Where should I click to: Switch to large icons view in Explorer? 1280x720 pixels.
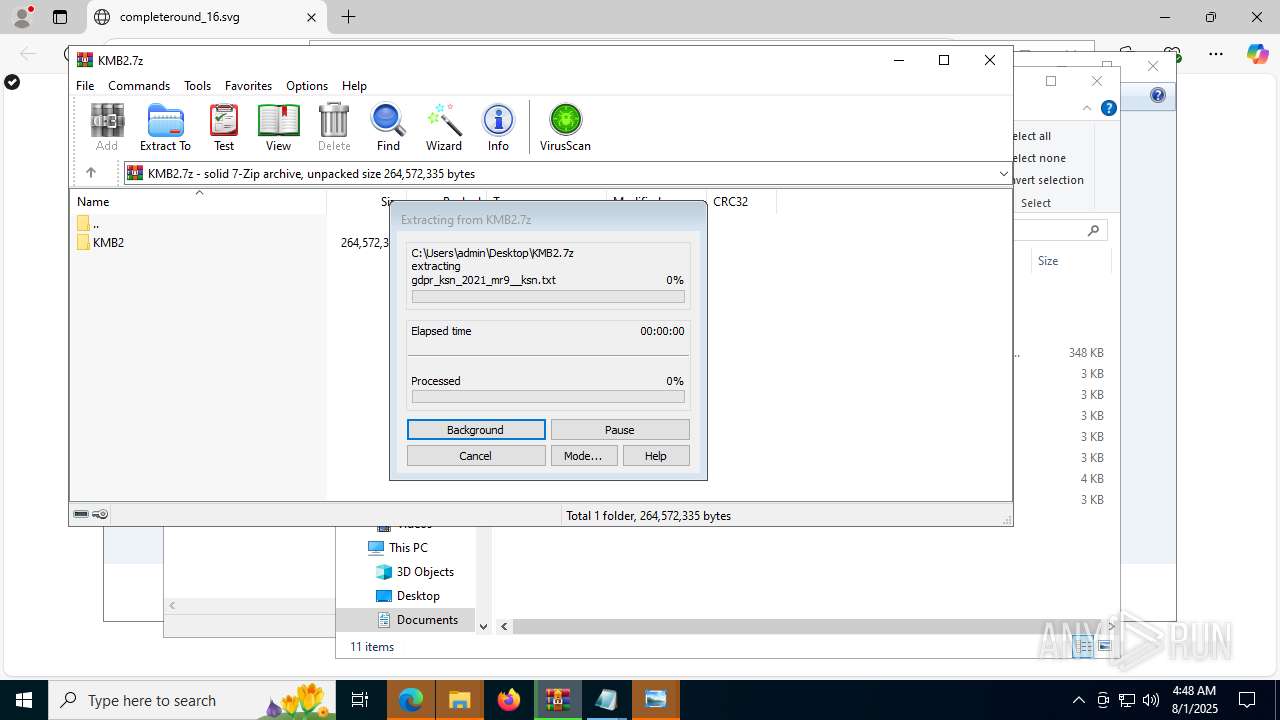pos(1105,647)
